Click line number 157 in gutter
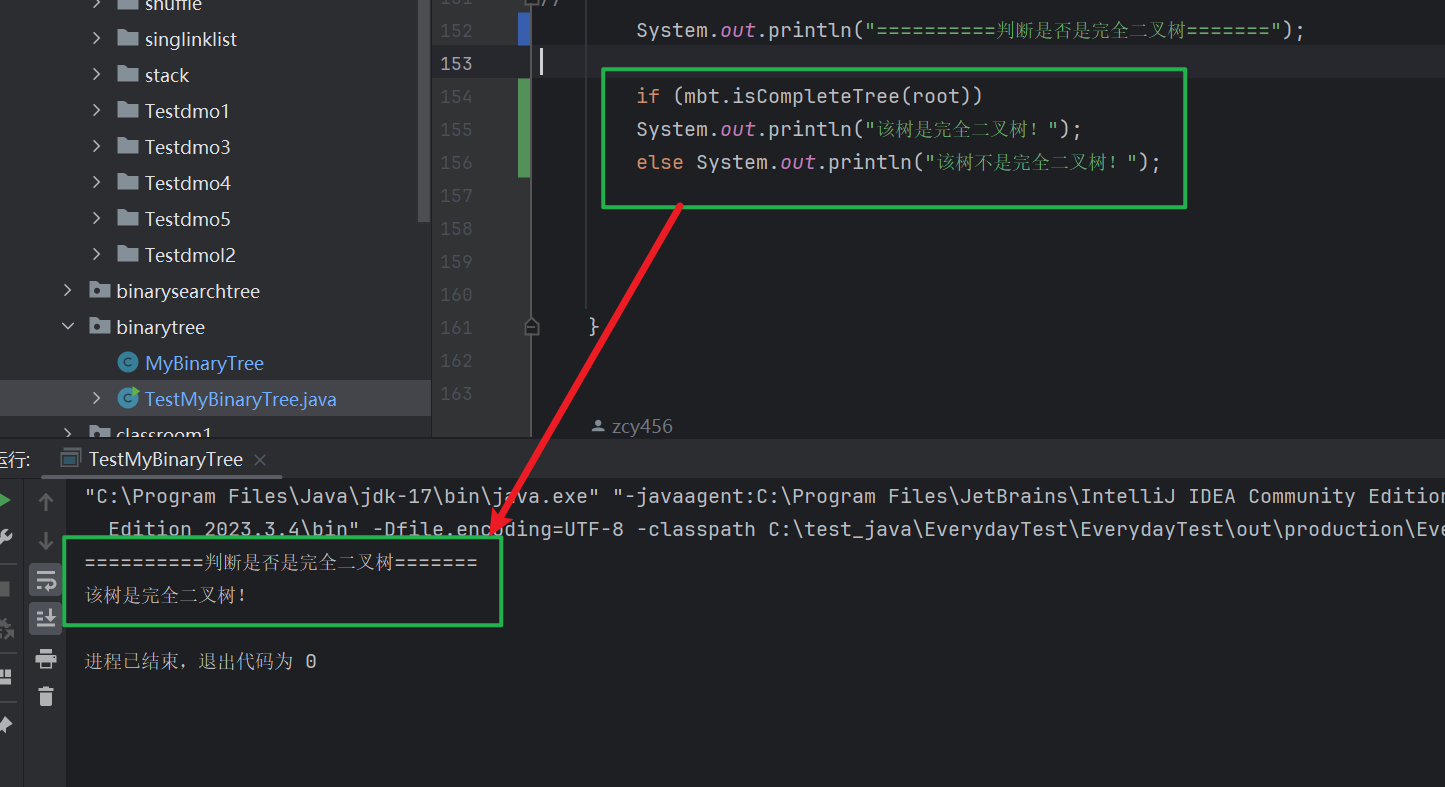This screenshot has height=787, width=1445. point(456,195)
